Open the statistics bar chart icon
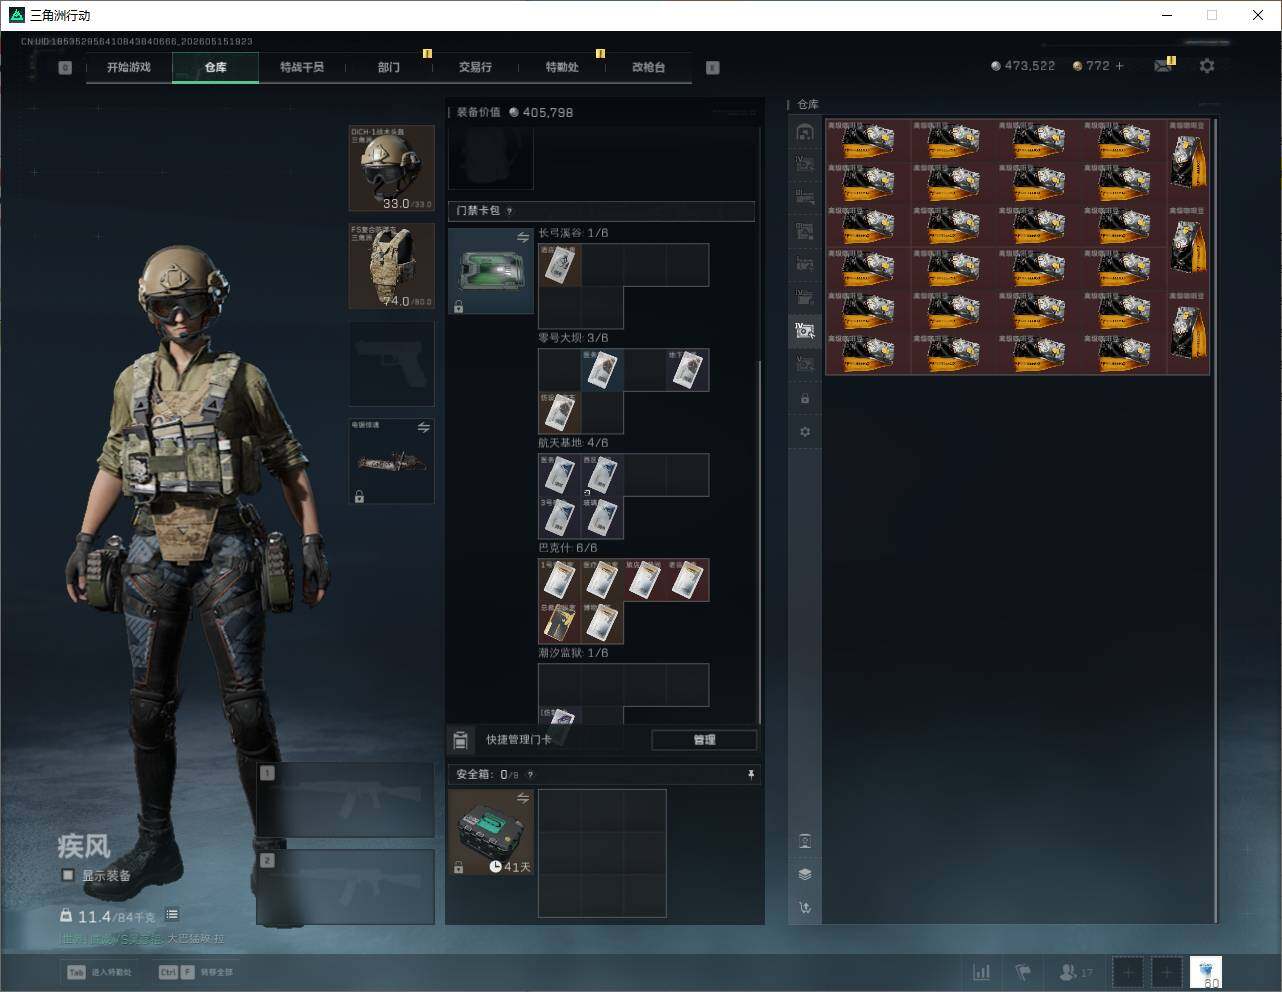The image size is (1282, 992). point(982,972)
